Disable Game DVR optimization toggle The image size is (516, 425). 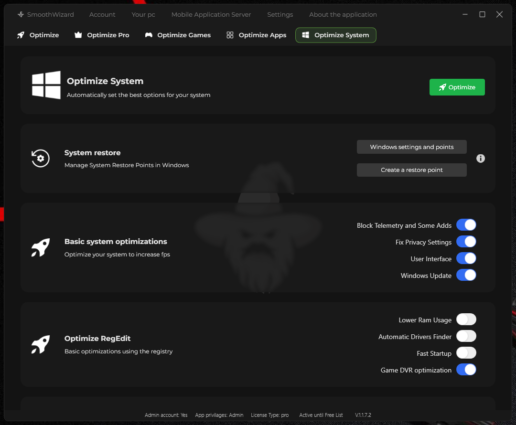click(466, 370)
